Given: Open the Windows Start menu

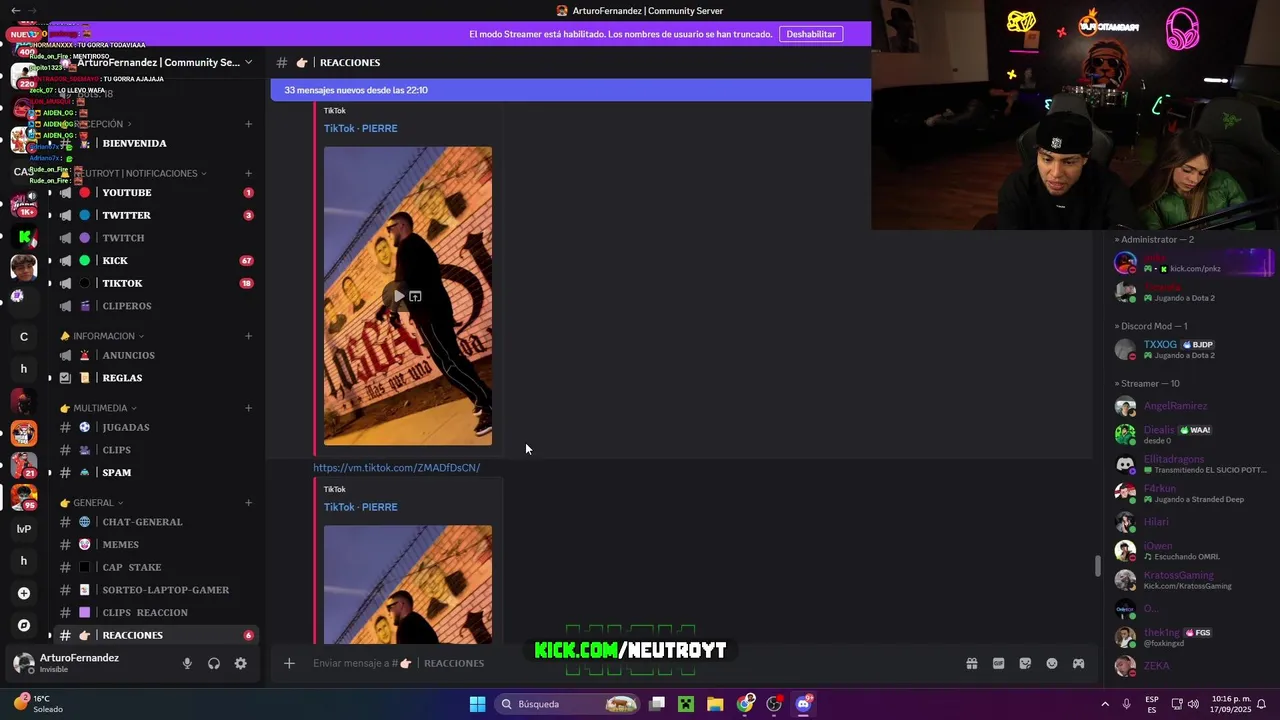Looking at the screenshot, I should coord(477,704).
